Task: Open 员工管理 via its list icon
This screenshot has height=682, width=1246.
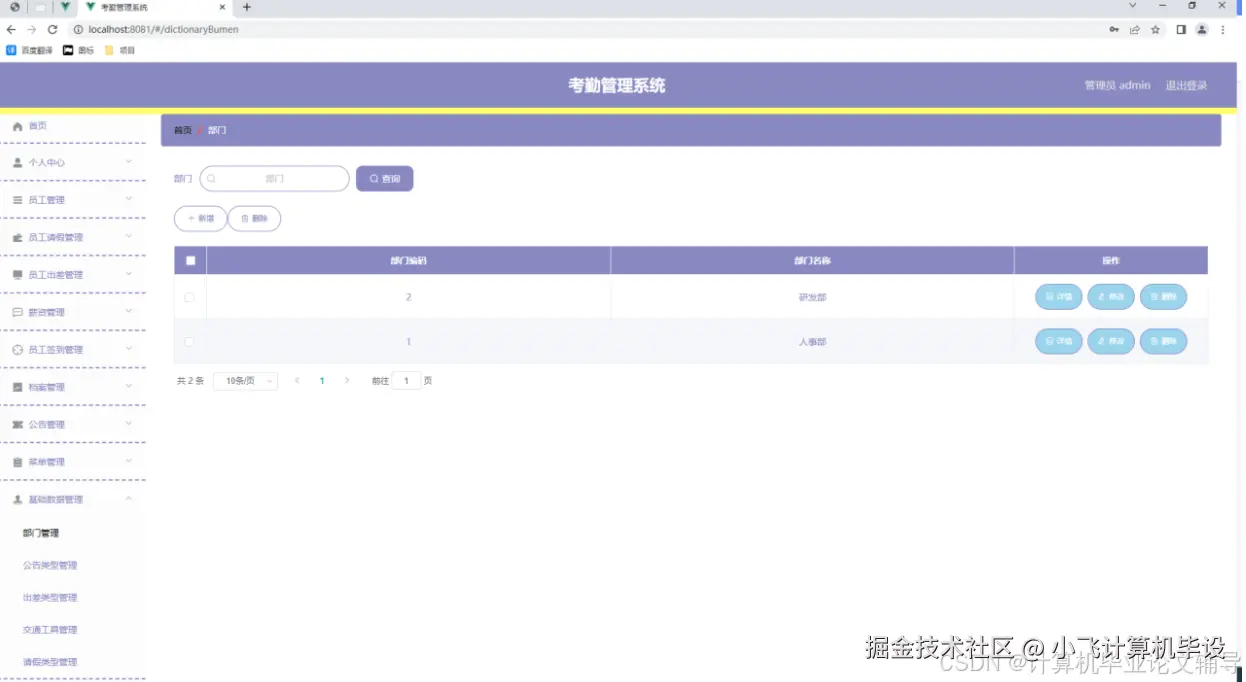Action: tap(16, 199)
